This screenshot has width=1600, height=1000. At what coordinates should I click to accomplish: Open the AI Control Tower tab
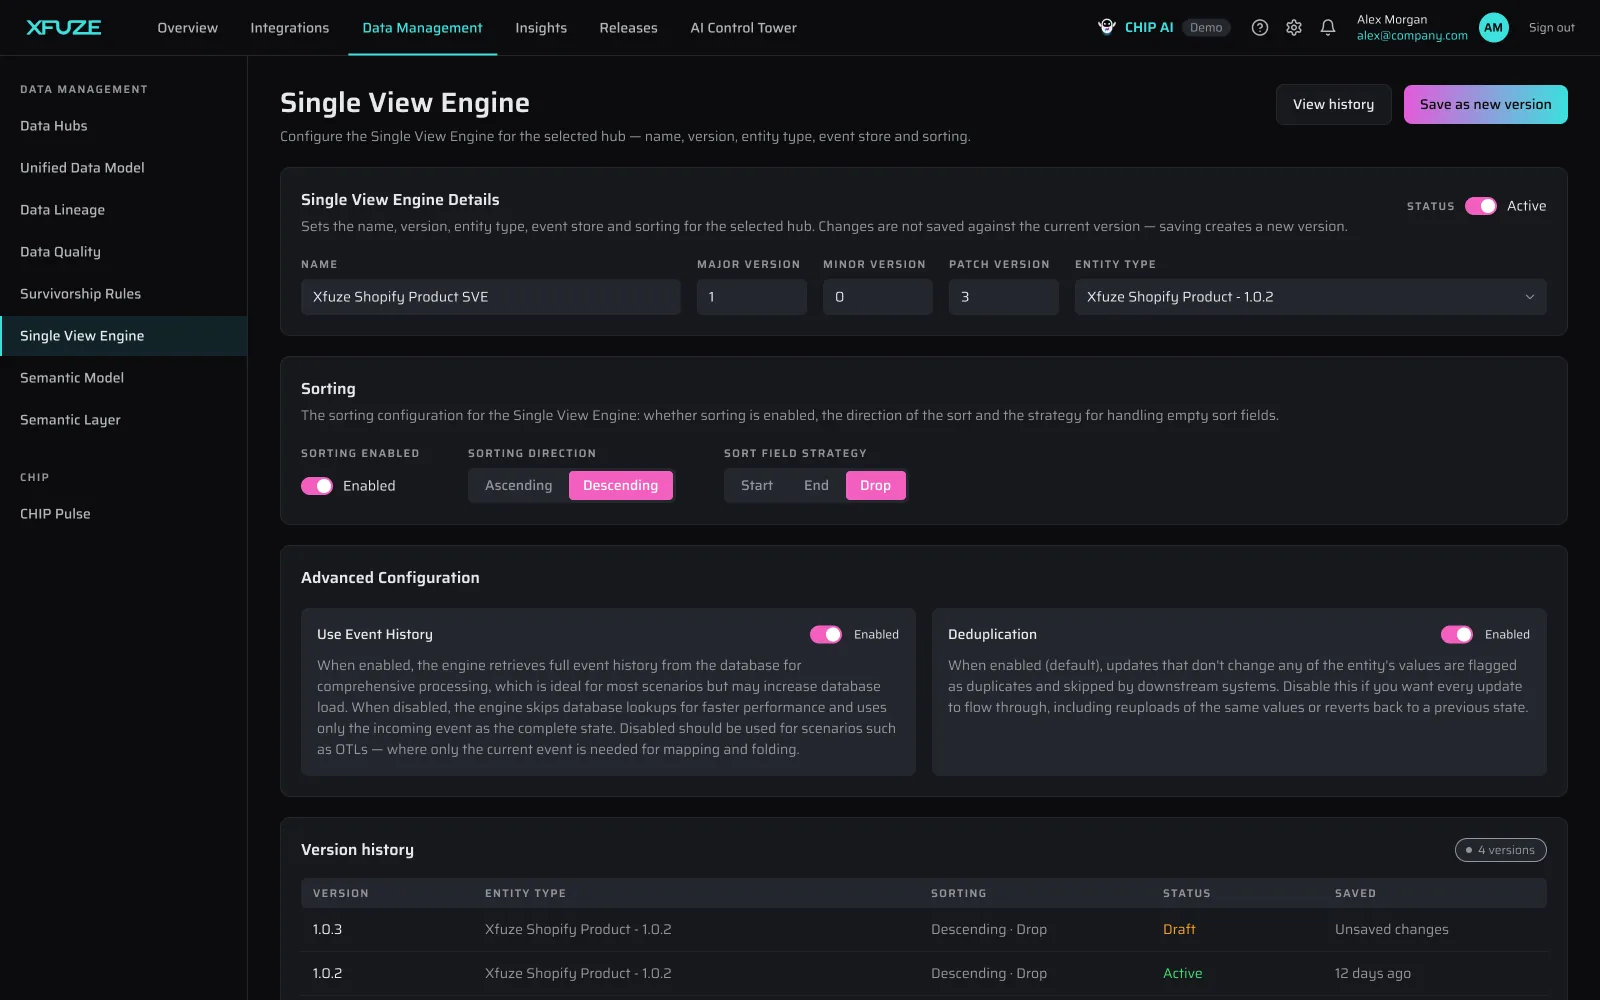click(x=743, y=28)
